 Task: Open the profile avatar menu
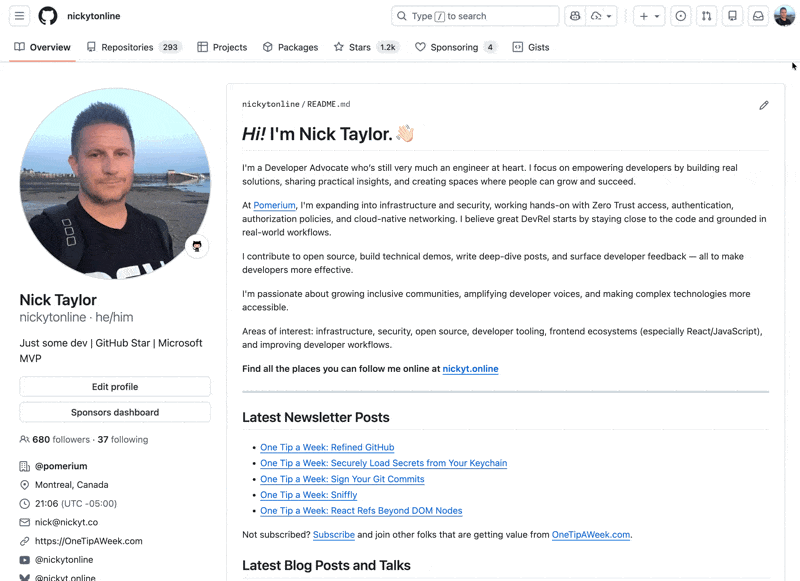pos(784,16)
